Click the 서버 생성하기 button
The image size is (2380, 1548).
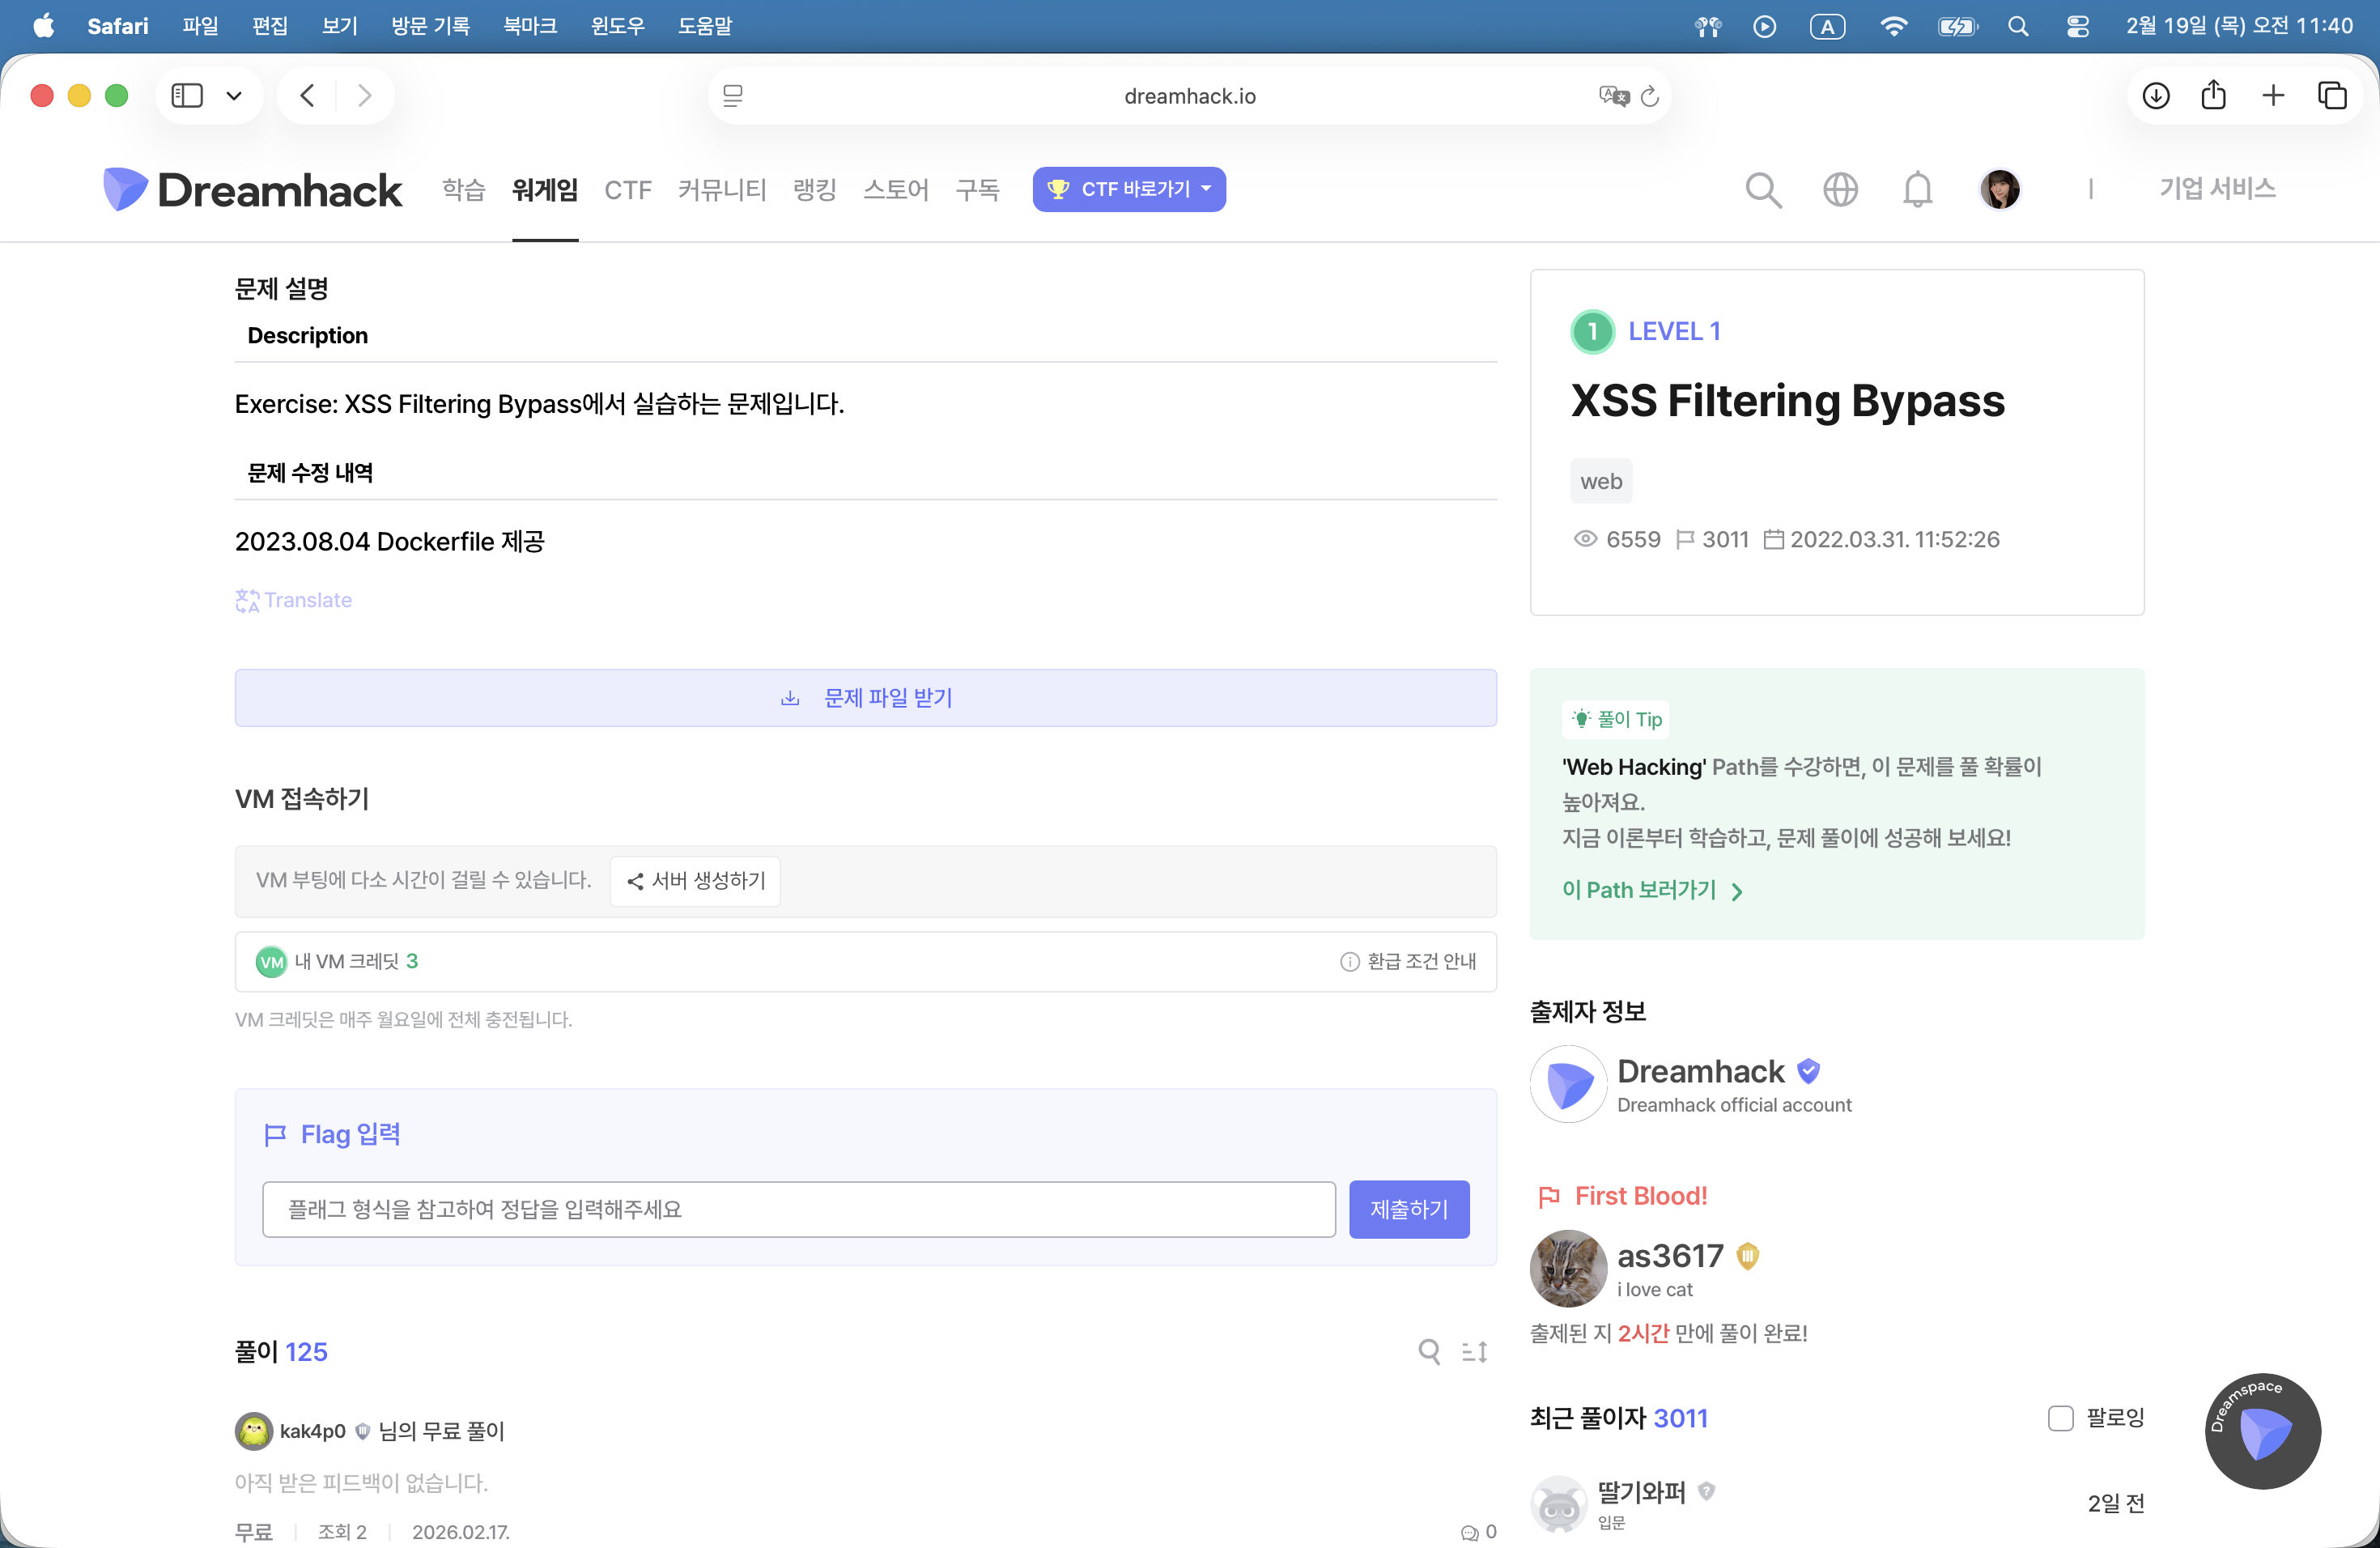[x=695, y=881]
